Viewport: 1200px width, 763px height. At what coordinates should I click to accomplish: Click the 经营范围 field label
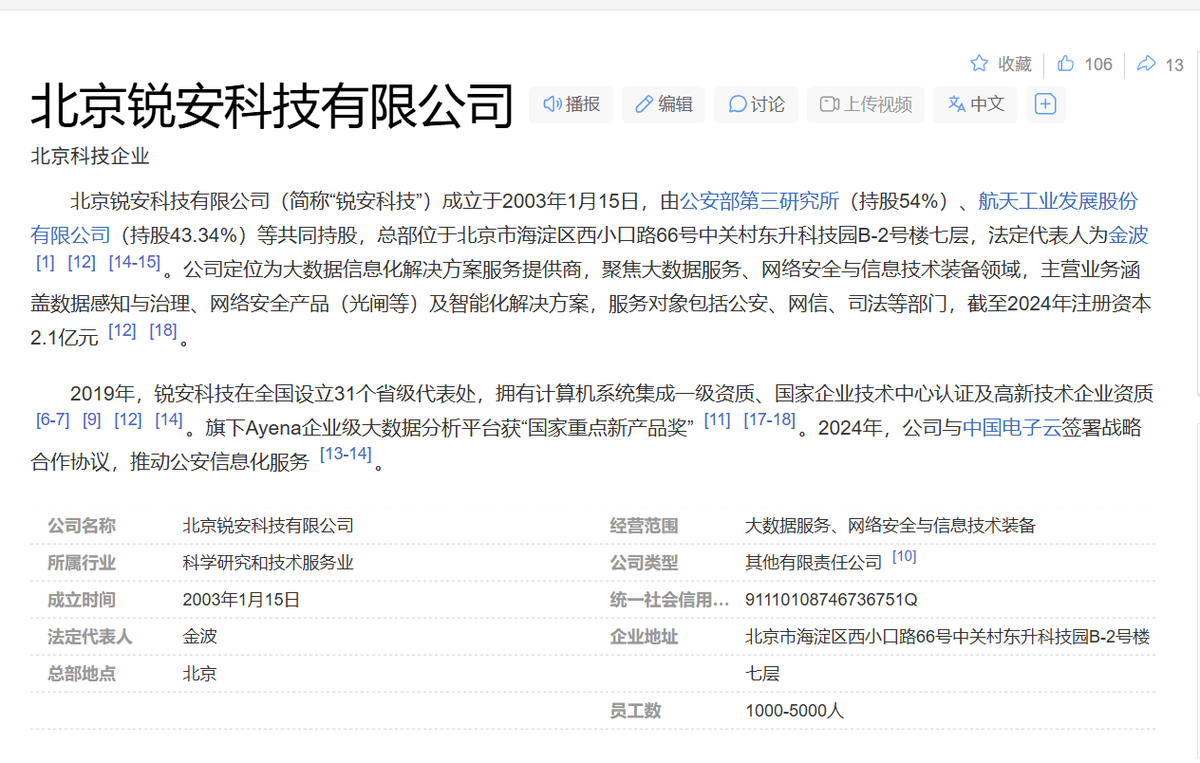pos(644,525)
